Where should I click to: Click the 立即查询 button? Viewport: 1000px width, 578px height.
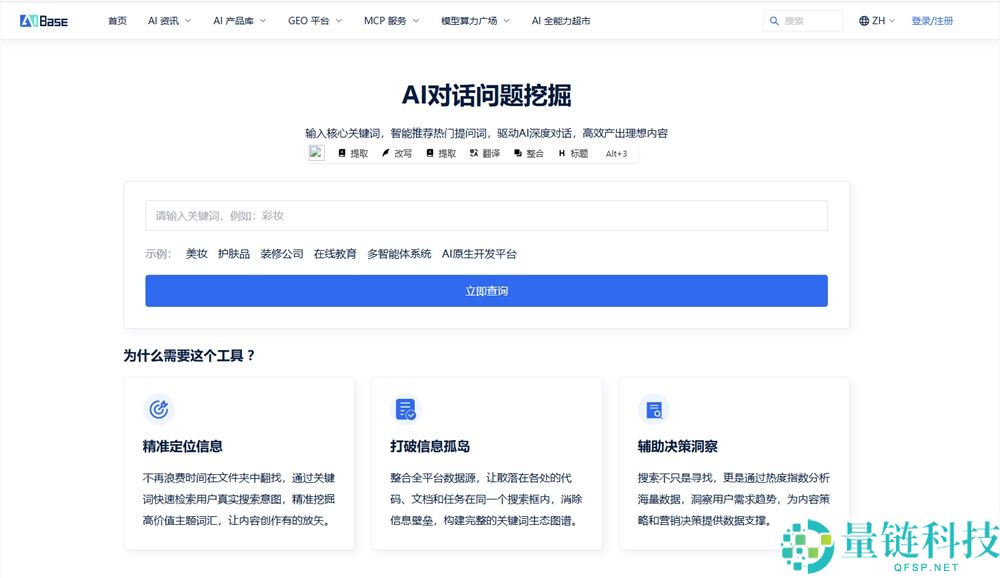pos(487,291)
